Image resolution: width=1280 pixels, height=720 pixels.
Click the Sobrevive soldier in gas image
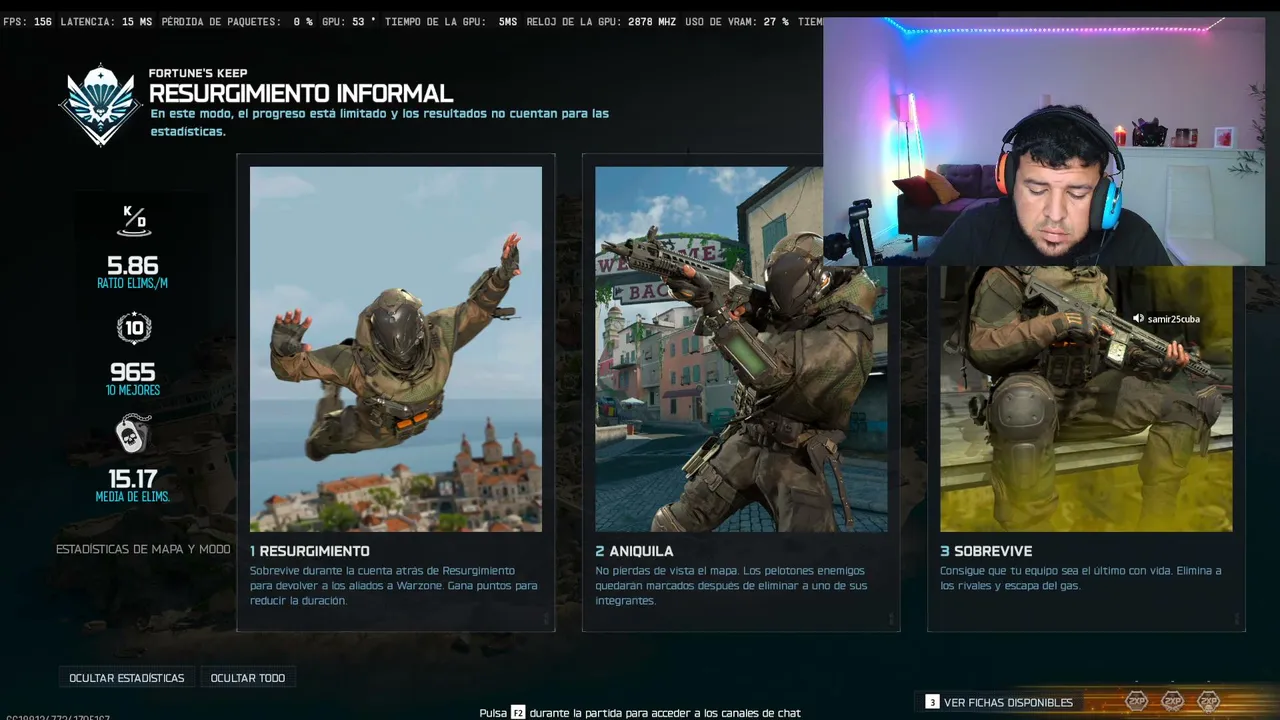(1086, 398)
